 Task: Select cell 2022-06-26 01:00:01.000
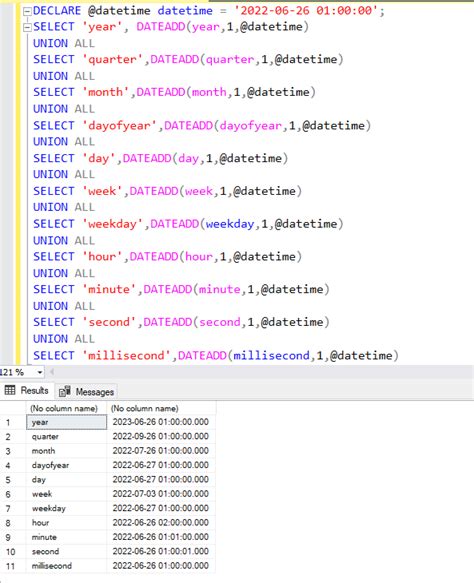(x=161, y=551)
